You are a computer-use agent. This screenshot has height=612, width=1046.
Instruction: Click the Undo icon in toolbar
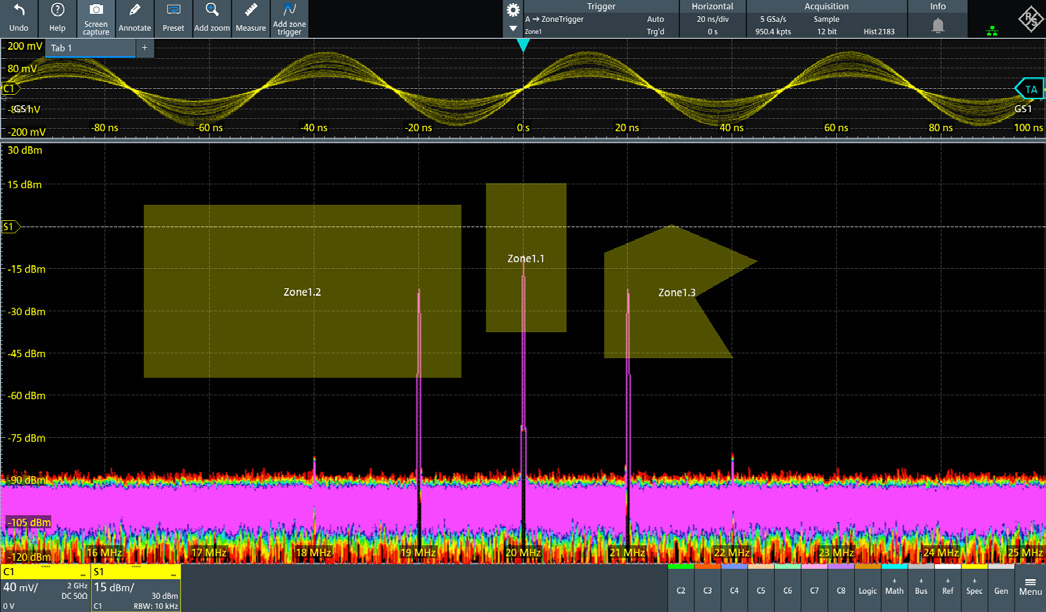[18, 18]
